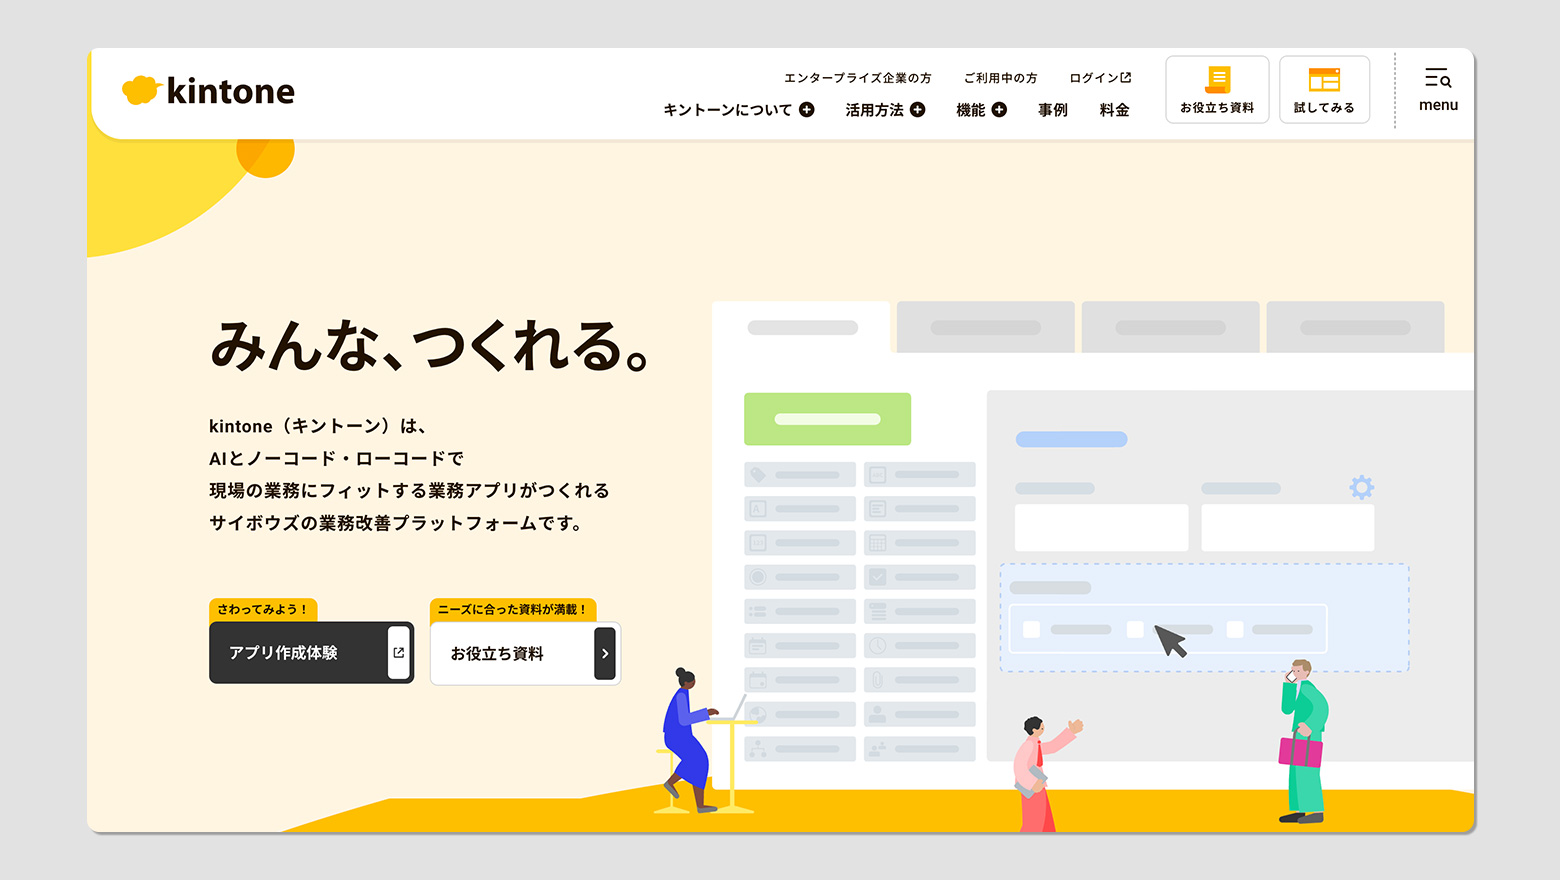Open お役立ち資料 from the hero button
Screen dimensions: 1560x880
point(525,654)
